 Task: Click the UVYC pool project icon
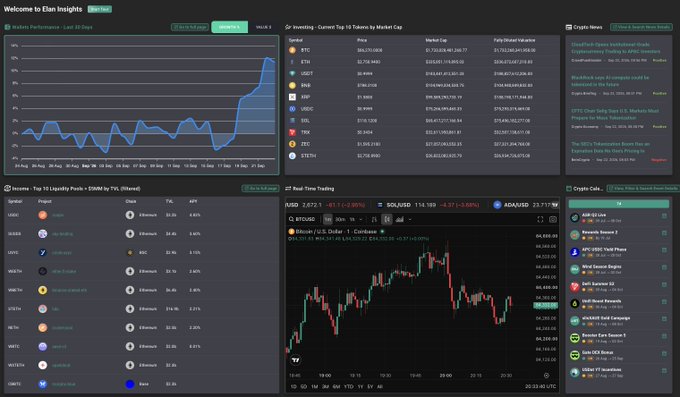[42, 253]
